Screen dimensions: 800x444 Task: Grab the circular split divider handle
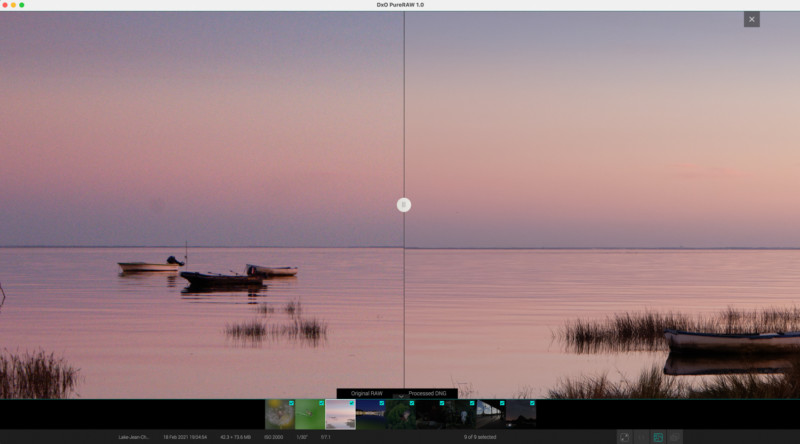(404, 205)
